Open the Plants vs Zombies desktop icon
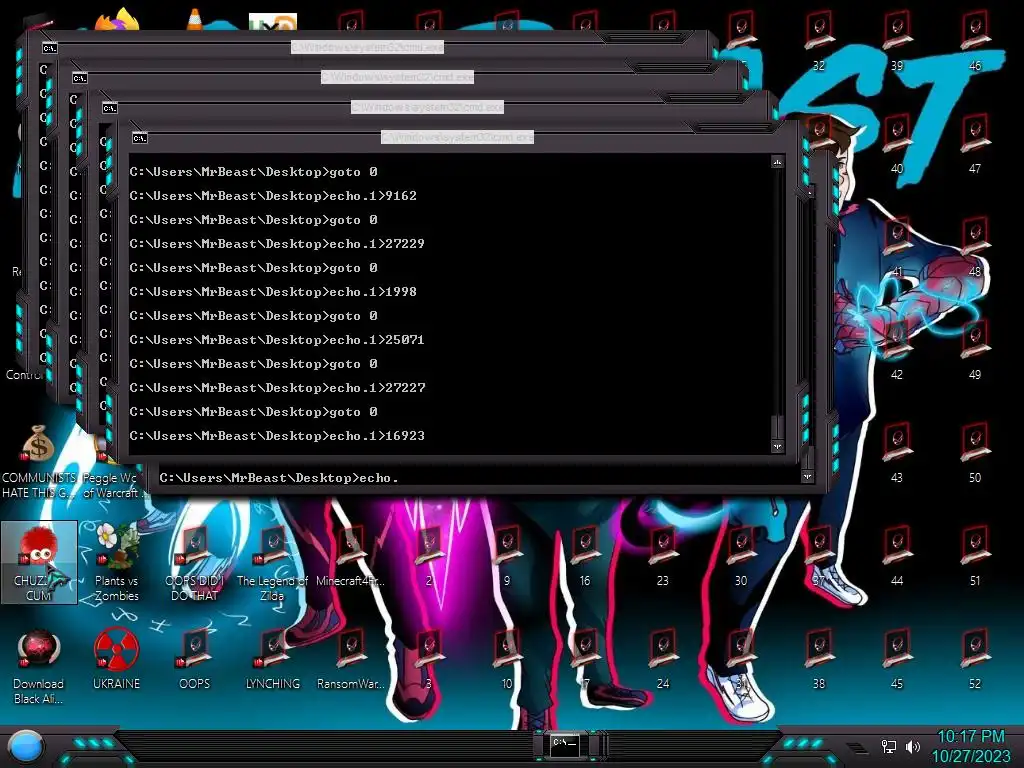 tap(116, 562)
